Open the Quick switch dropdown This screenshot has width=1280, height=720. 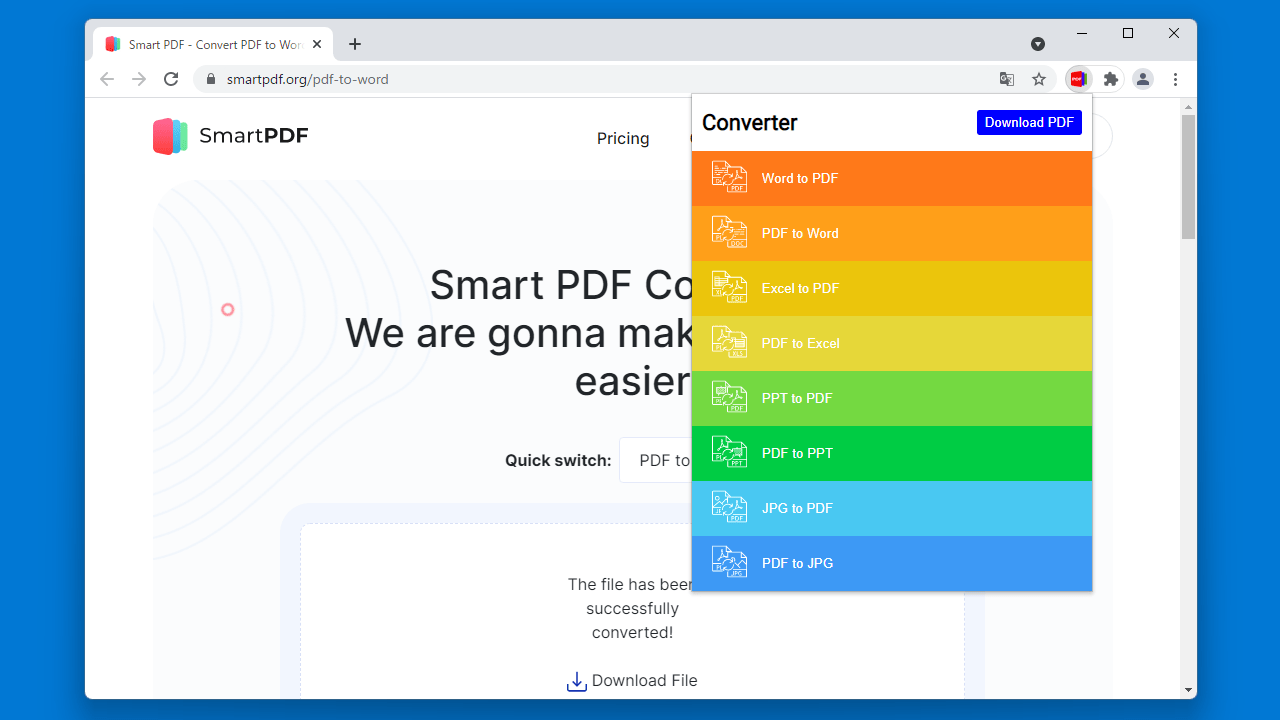pyautogui.click(x=656, y=460)
